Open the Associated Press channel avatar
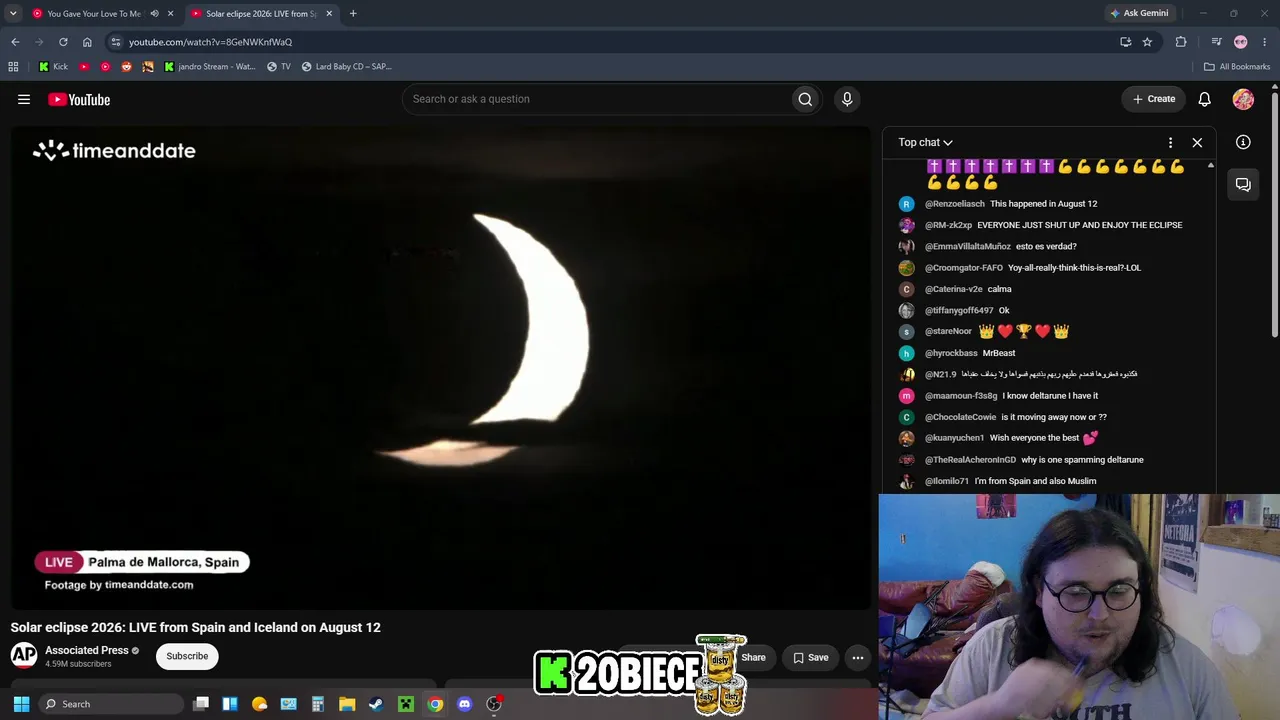 (24, 656)
